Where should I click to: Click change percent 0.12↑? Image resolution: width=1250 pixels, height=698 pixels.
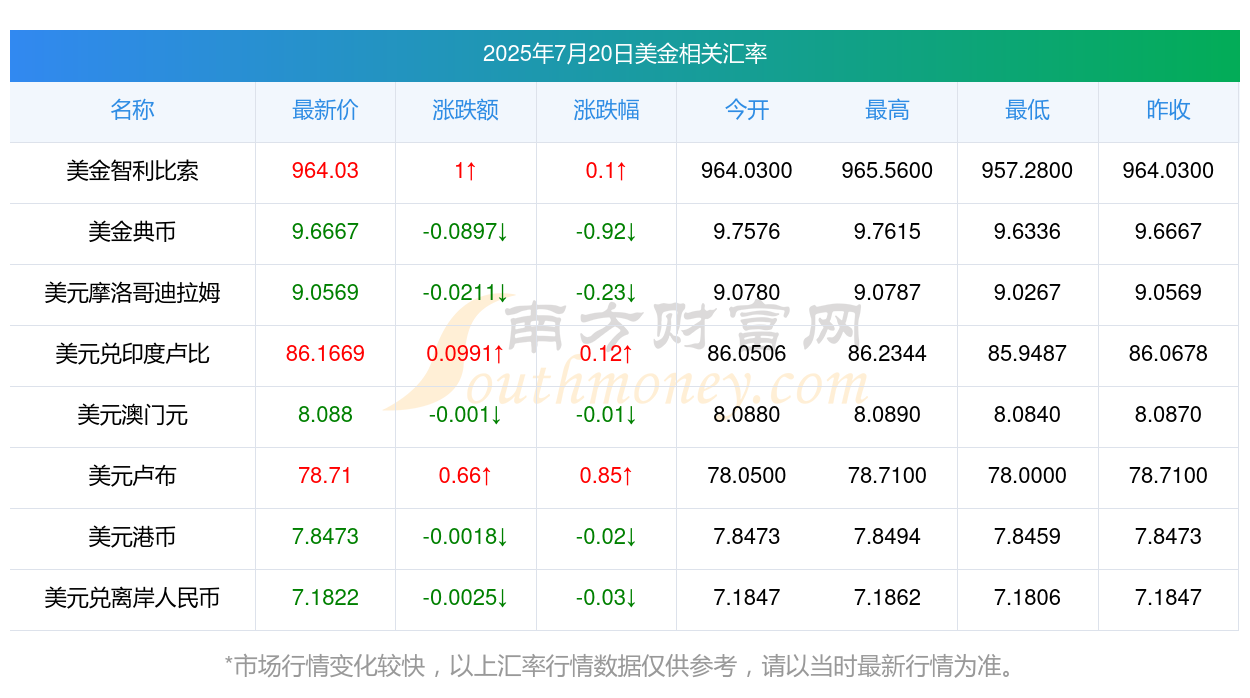click(x=606, y=354)
